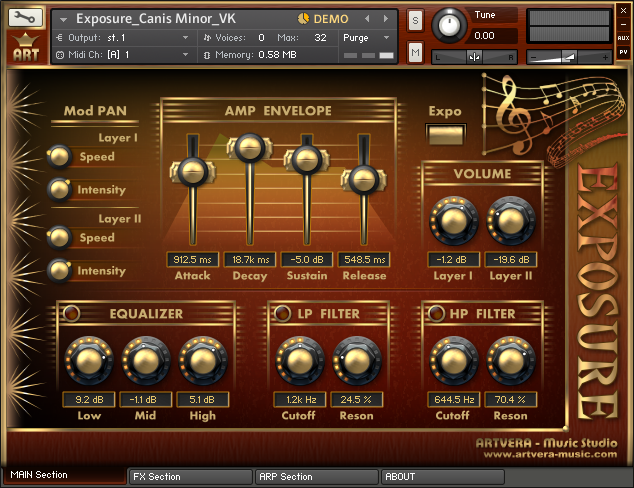Screen dimensions: 634x488
Task: Mute the instrument with M button
Action: (415, 52)
